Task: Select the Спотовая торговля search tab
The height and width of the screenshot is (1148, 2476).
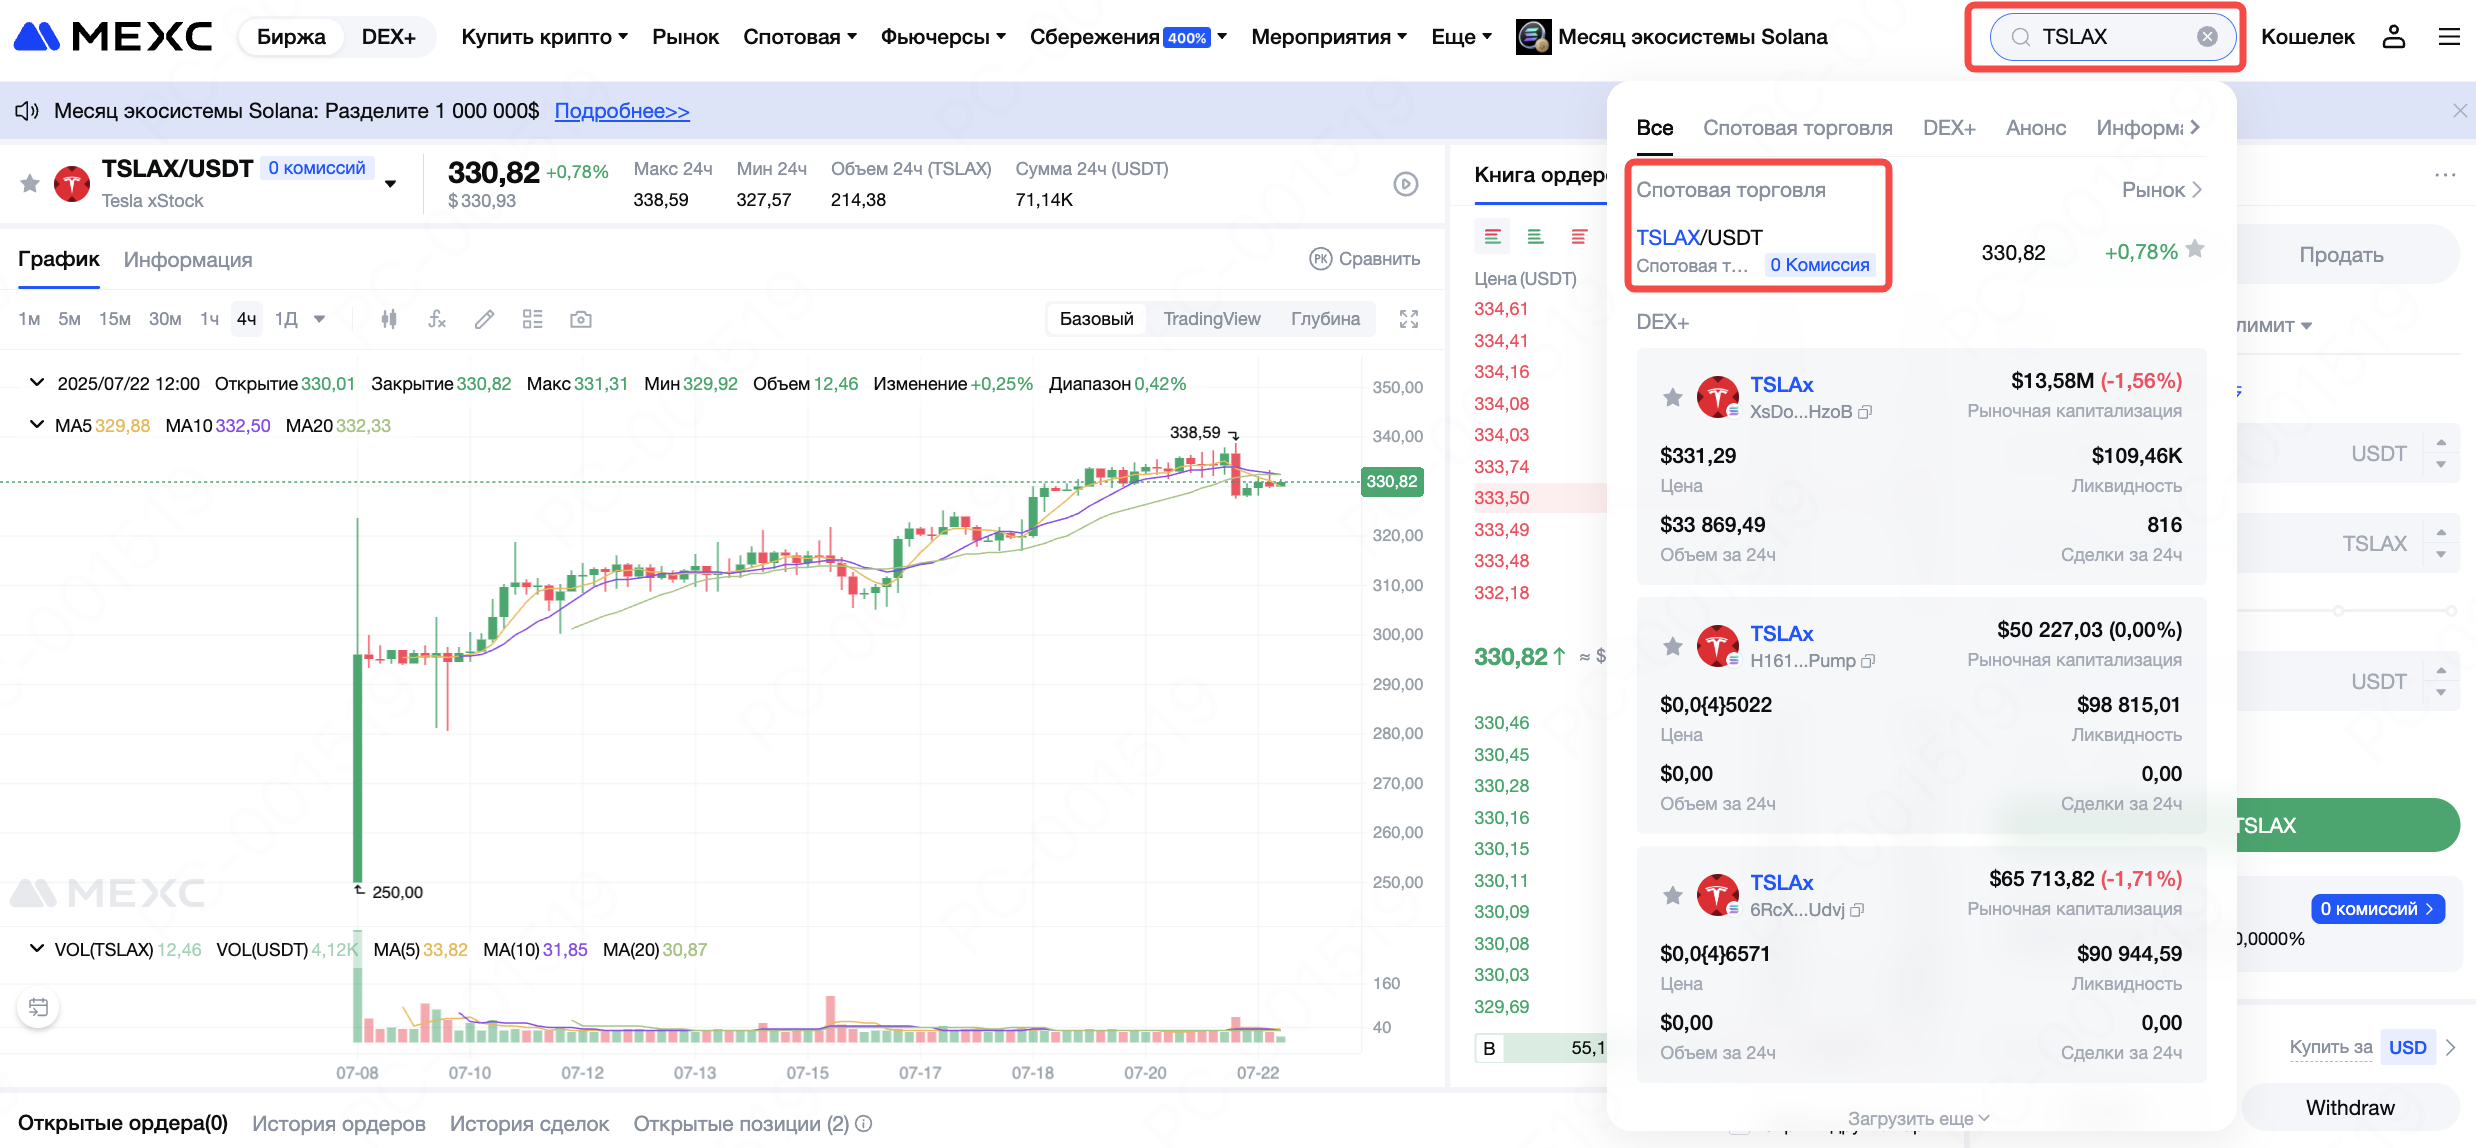Action: point(1797,128)
